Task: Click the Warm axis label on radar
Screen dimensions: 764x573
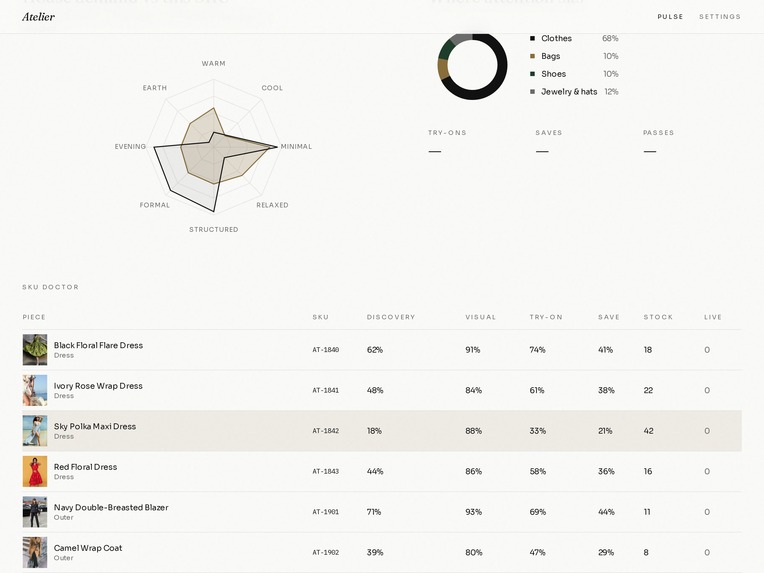Action: (213, 63)
